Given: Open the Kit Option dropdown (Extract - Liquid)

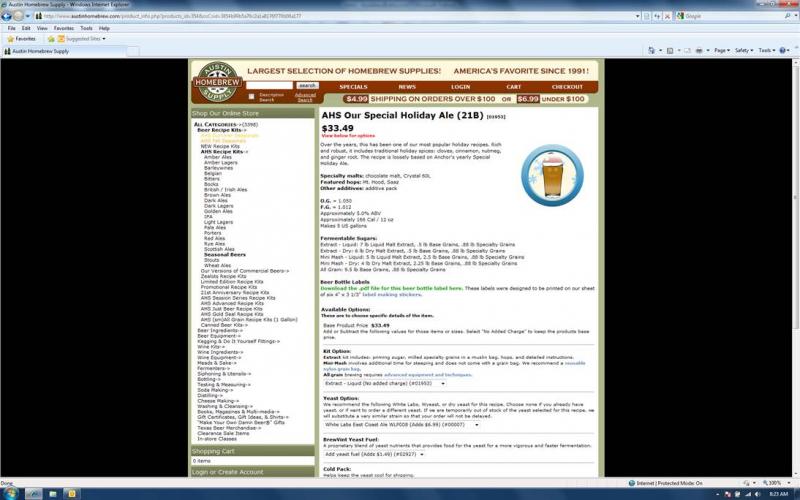Looking at the screenshot, I should point(385,384).
